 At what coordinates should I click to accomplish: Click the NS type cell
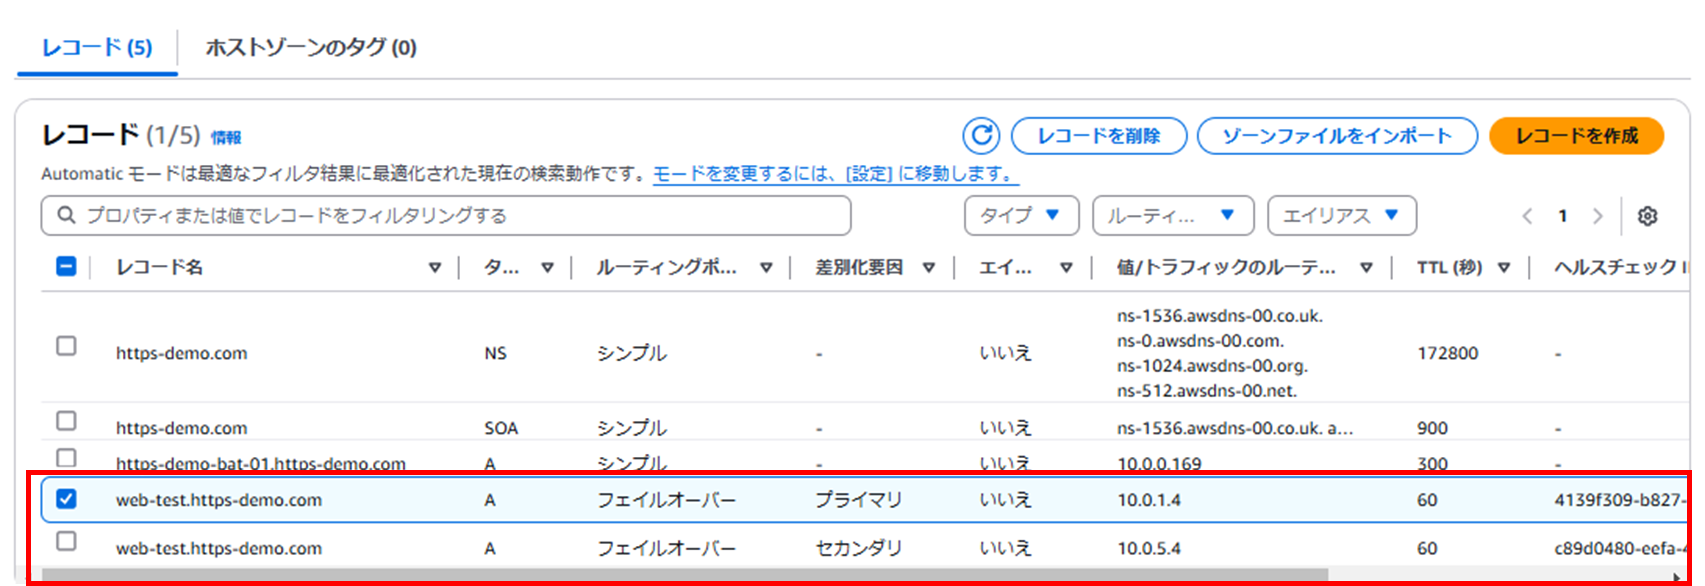pos(495,353)
